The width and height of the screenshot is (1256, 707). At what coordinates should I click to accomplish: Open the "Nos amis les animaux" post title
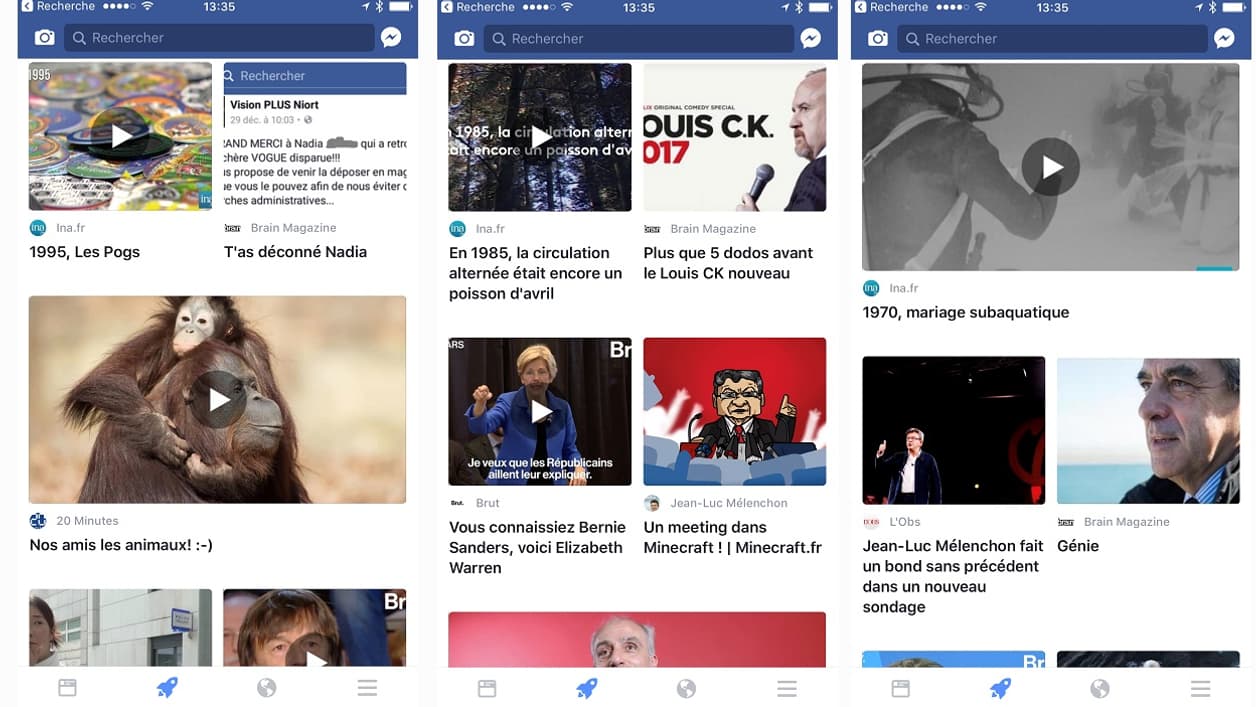(121, 545)
